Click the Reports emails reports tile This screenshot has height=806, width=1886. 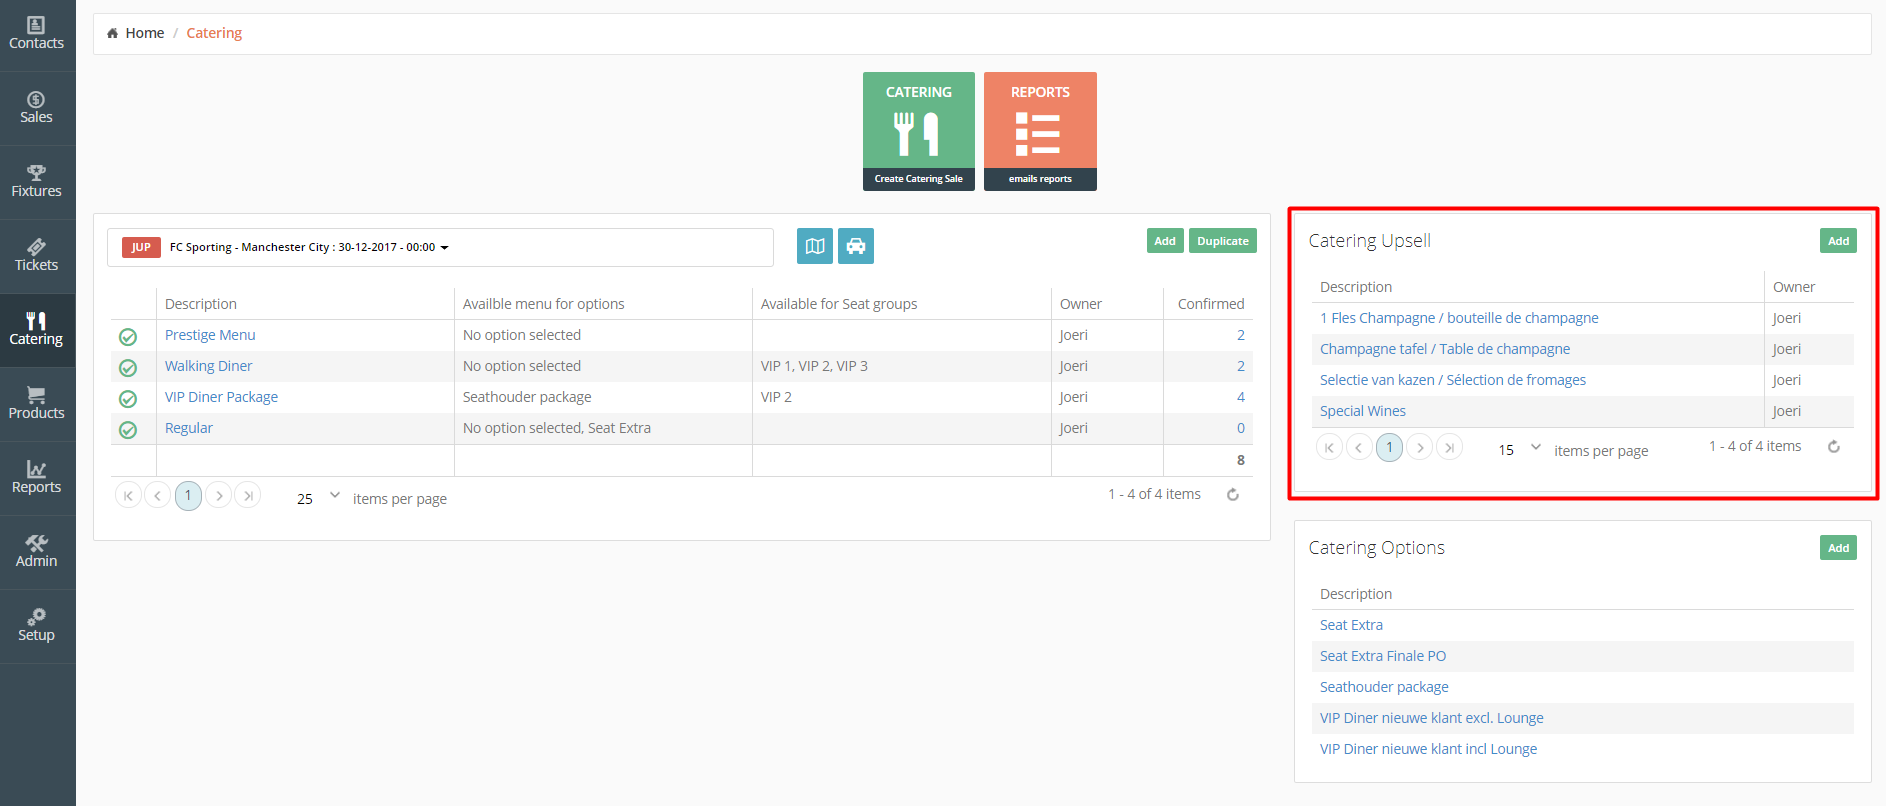coord(1040,131)
